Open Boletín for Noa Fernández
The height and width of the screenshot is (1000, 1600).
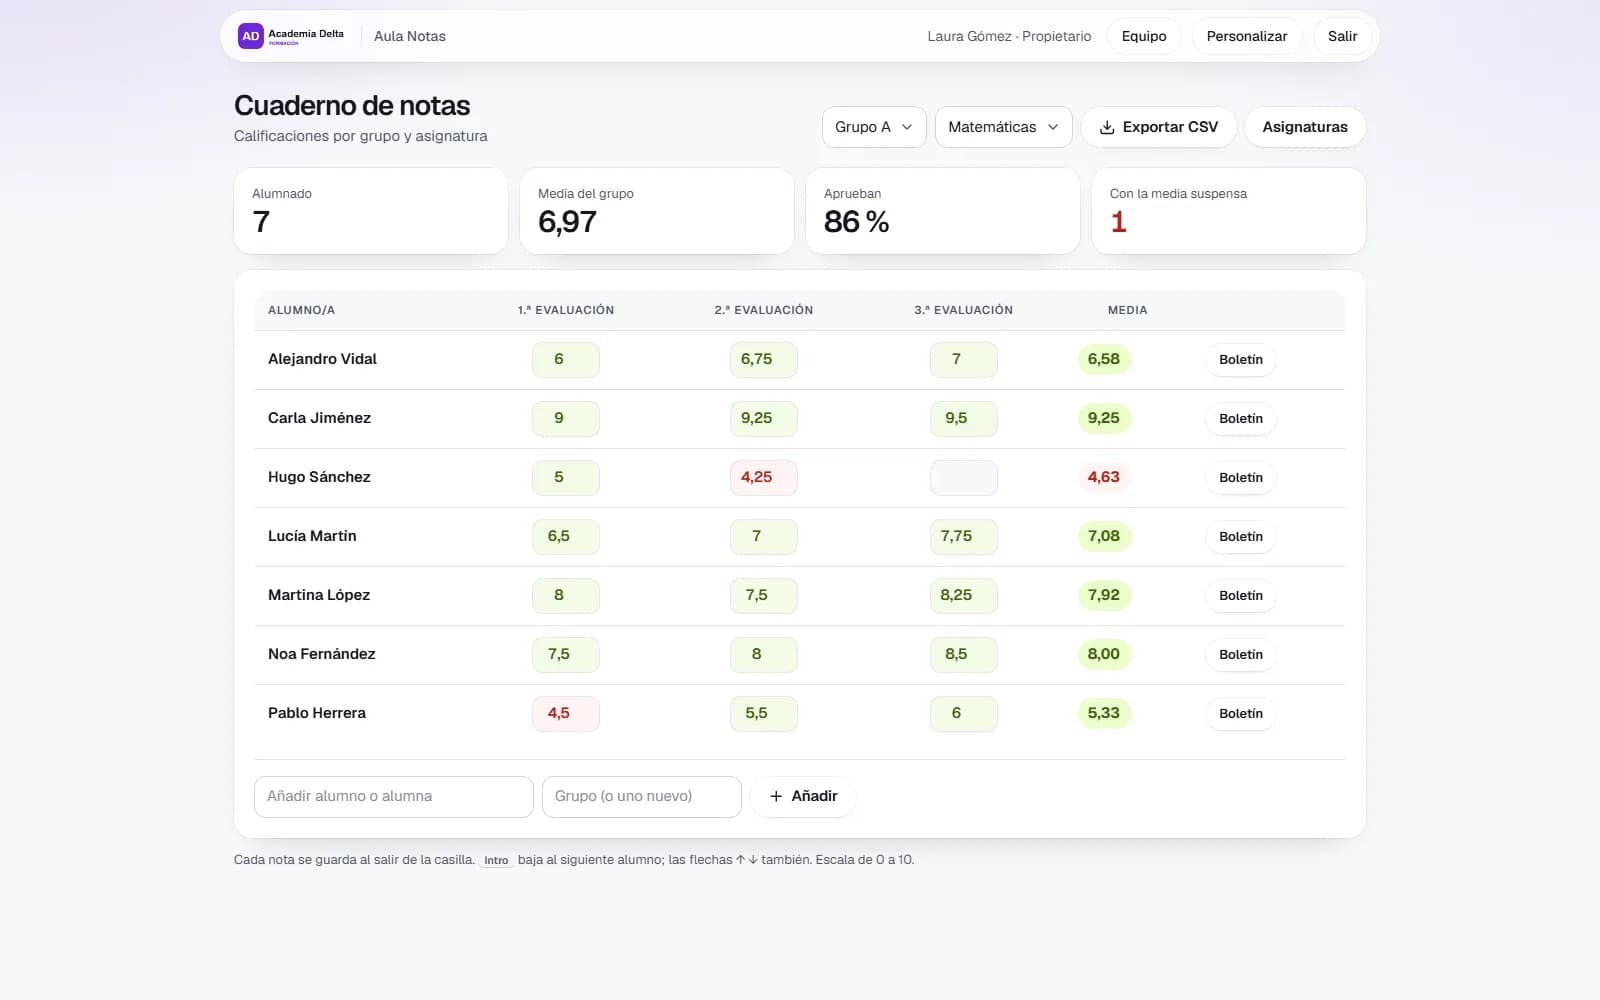[1240, 655]
